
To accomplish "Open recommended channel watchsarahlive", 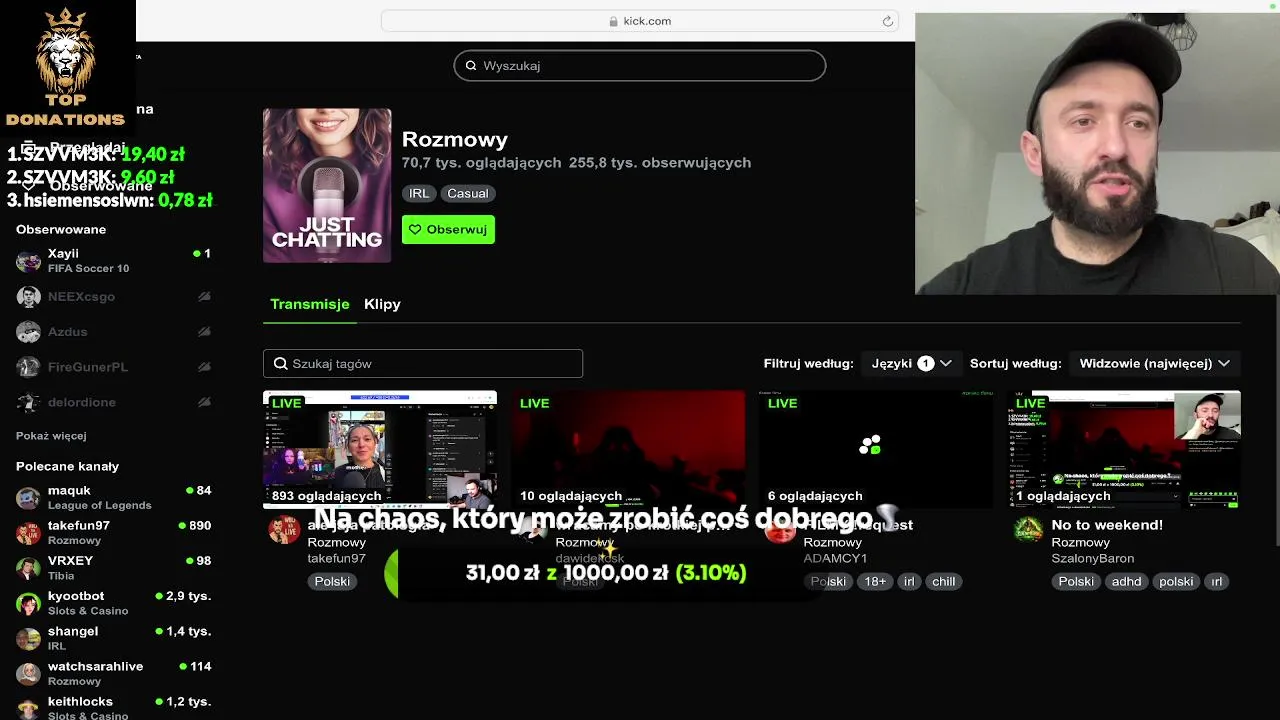I will click(x=114, y=673).
